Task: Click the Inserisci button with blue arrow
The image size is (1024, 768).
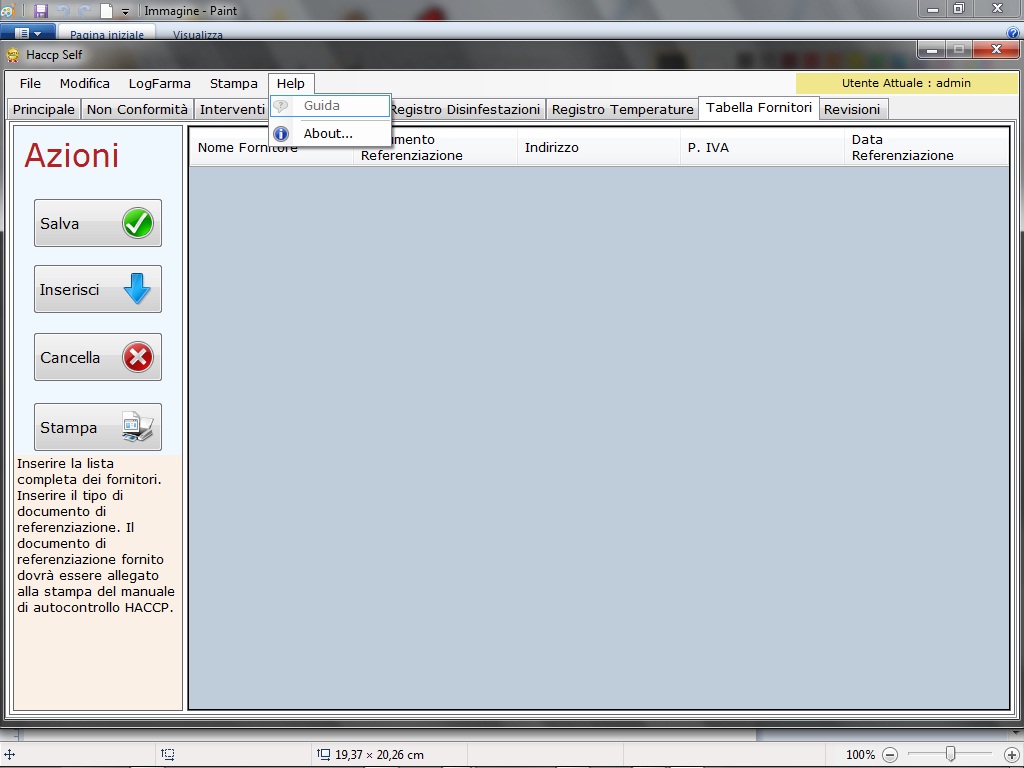Action: (97, 290)
